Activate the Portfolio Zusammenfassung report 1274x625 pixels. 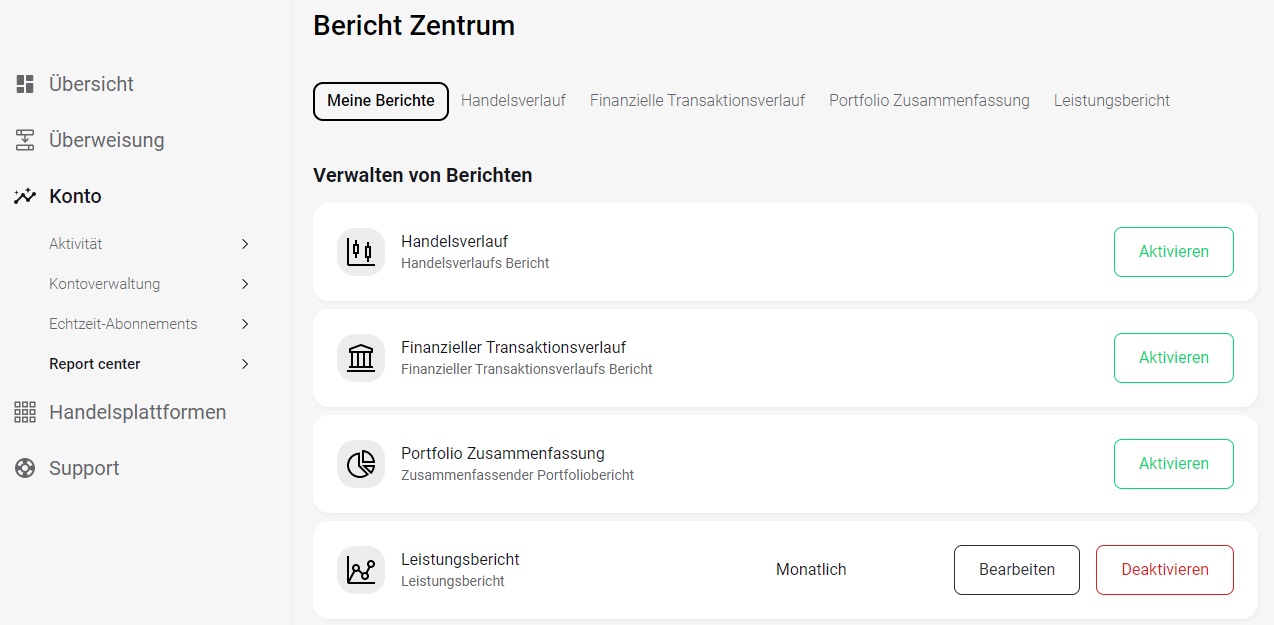pyautogui.click(x=1173, y=464)
